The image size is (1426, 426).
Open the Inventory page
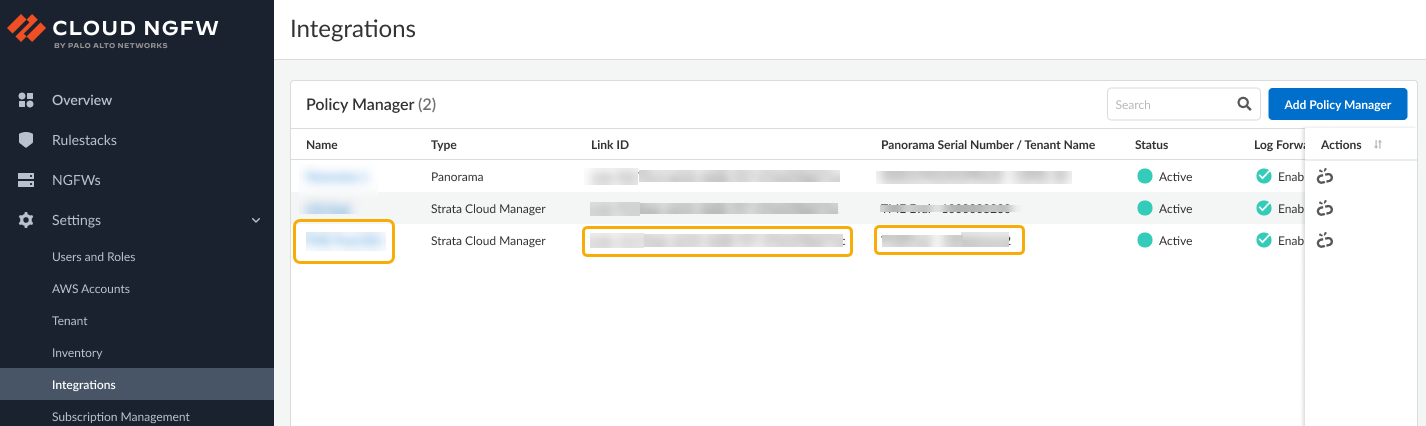click(x=77, y=353)
